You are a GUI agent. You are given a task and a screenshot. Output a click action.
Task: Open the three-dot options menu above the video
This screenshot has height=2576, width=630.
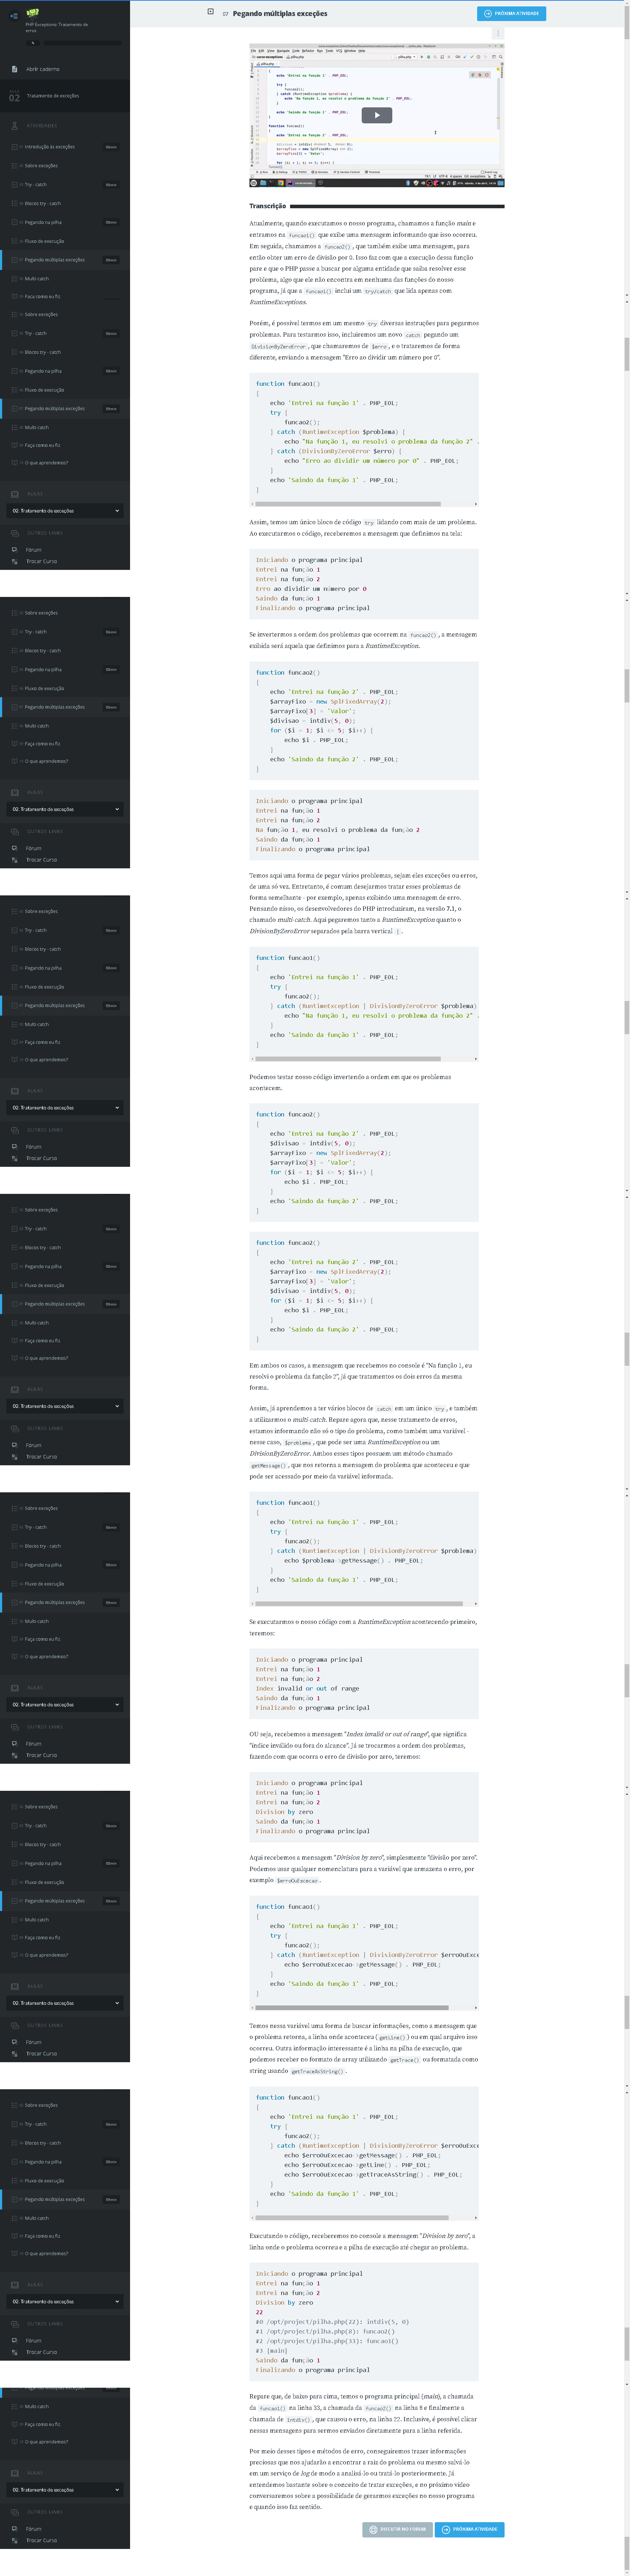[x=498, y=33]
